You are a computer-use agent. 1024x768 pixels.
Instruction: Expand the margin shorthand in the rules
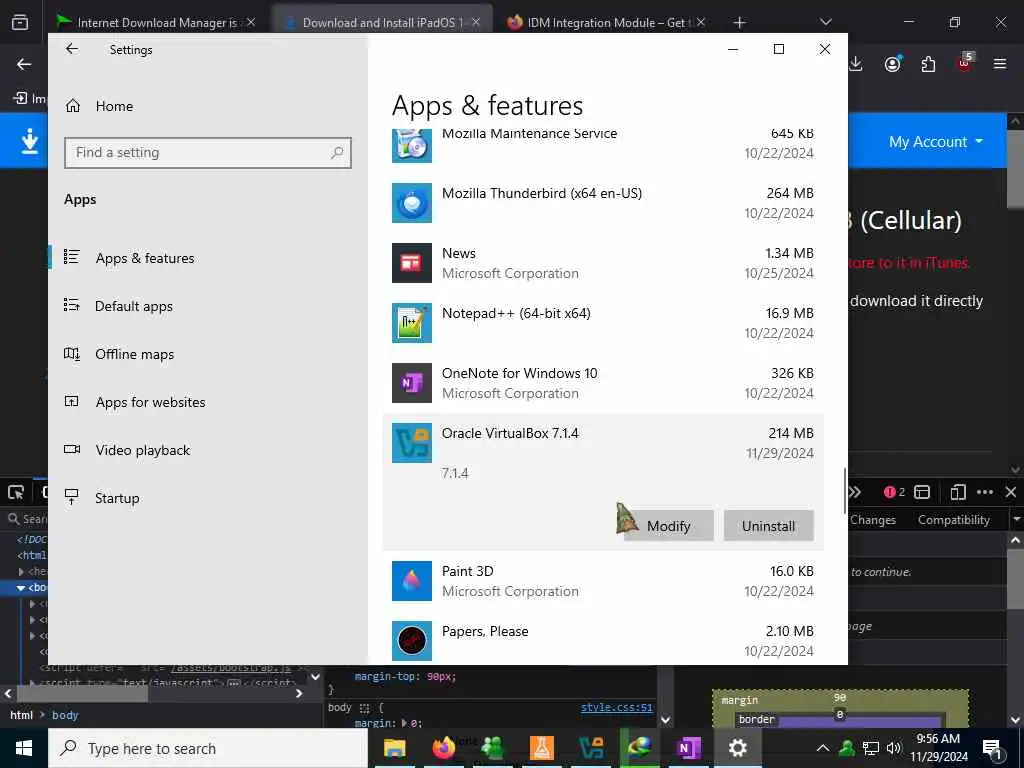click(404, 723)
